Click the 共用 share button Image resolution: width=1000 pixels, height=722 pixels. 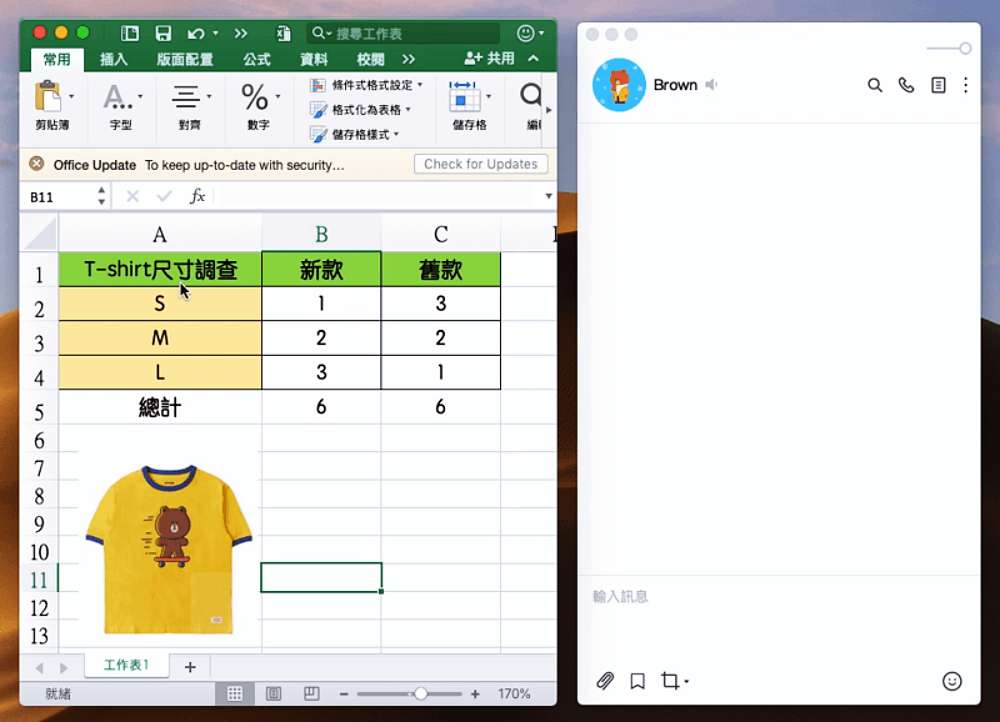(x=489, y=59)
